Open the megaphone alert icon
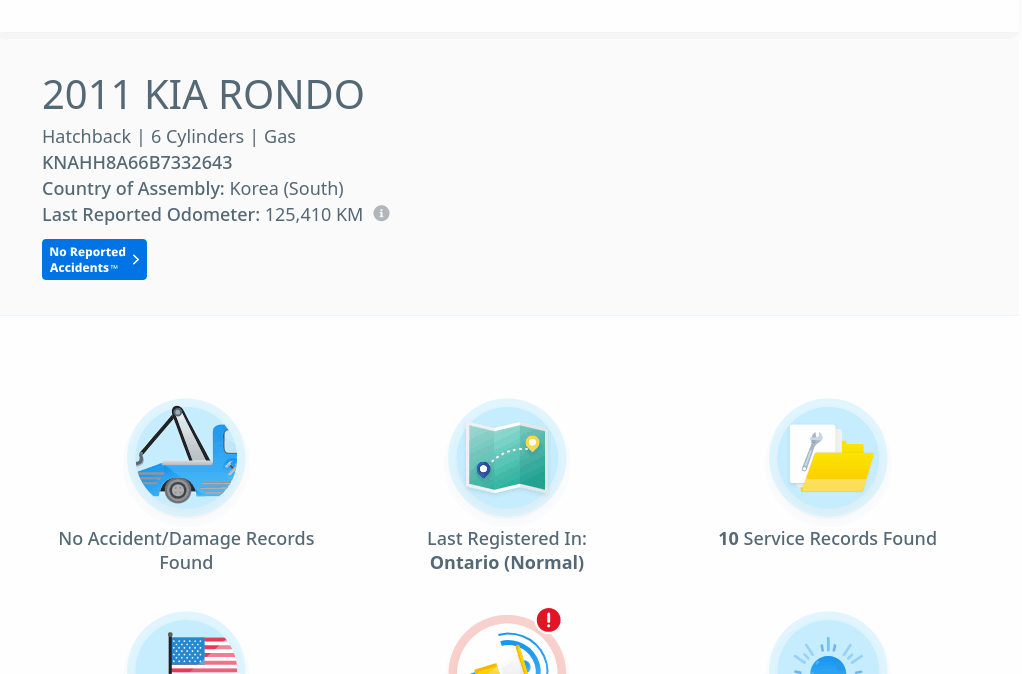The image size is (1022, 674). 507,645
